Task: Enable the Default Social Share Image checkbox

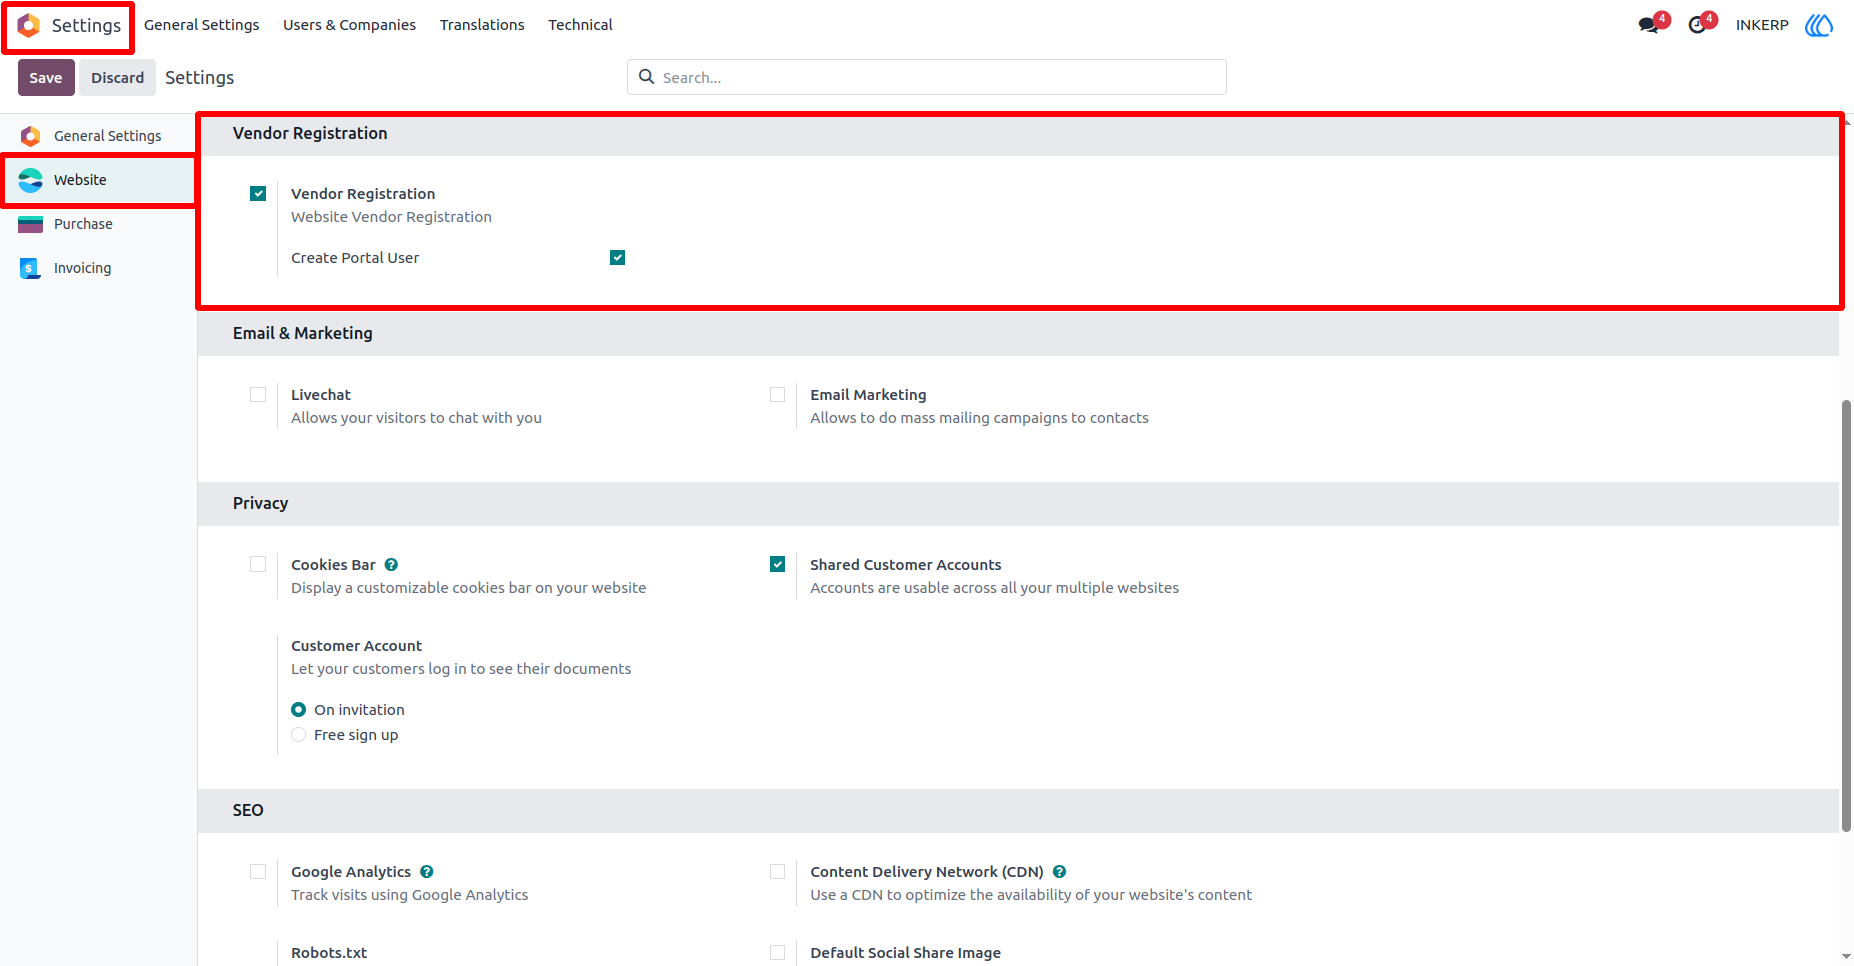Action: pos(778,953)
